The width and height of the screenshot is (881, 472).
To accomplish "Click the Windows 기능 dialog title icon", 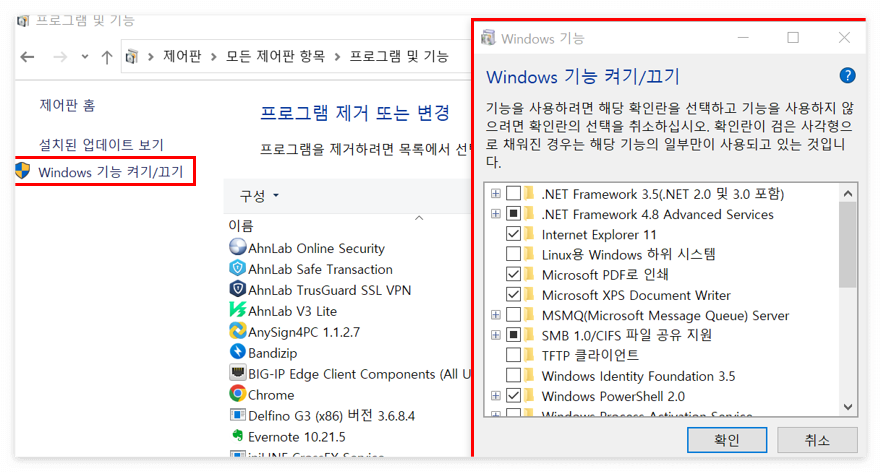I will pyautogui.click(x=488, y=38).
